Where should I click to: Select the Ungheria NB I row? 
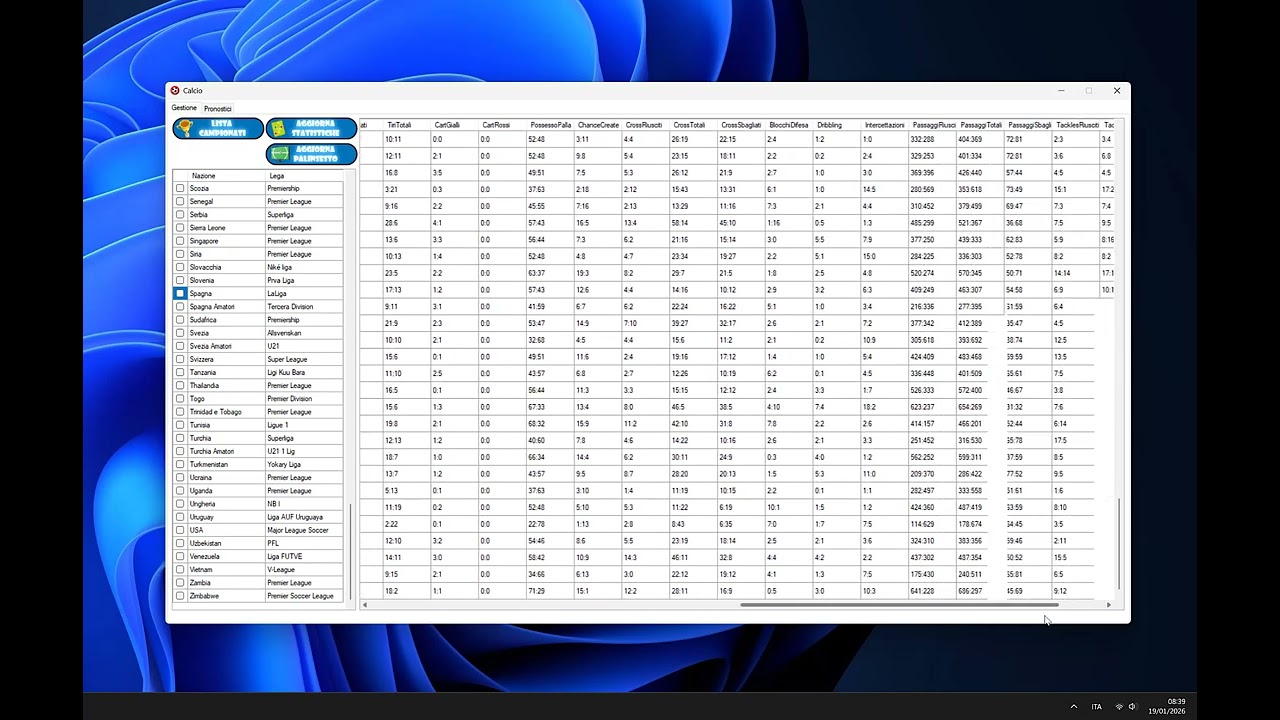(259, 504)
